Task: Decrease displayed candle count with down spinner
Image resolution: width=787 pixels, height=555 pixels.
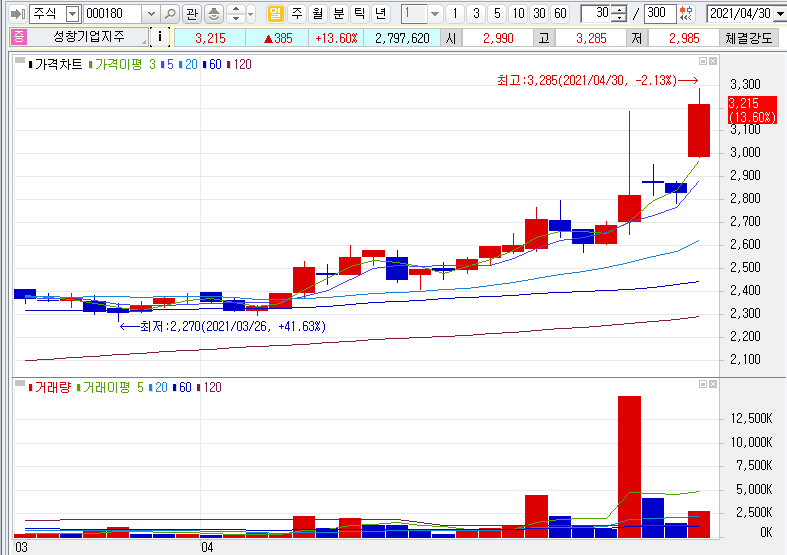Action: [619, 18]
